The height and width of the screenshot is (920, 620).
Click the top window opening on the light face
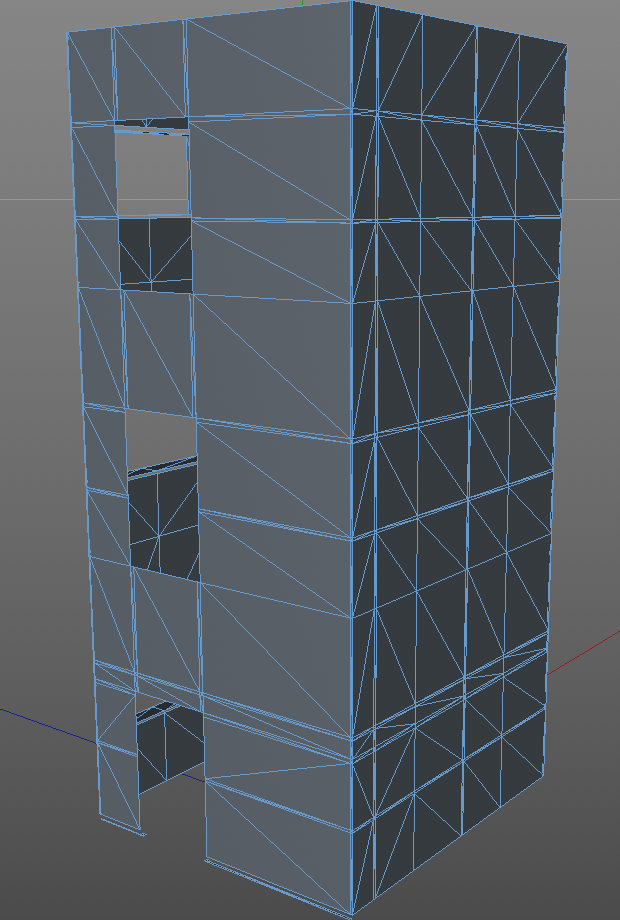pyautogui.click(x=152, y=173)
